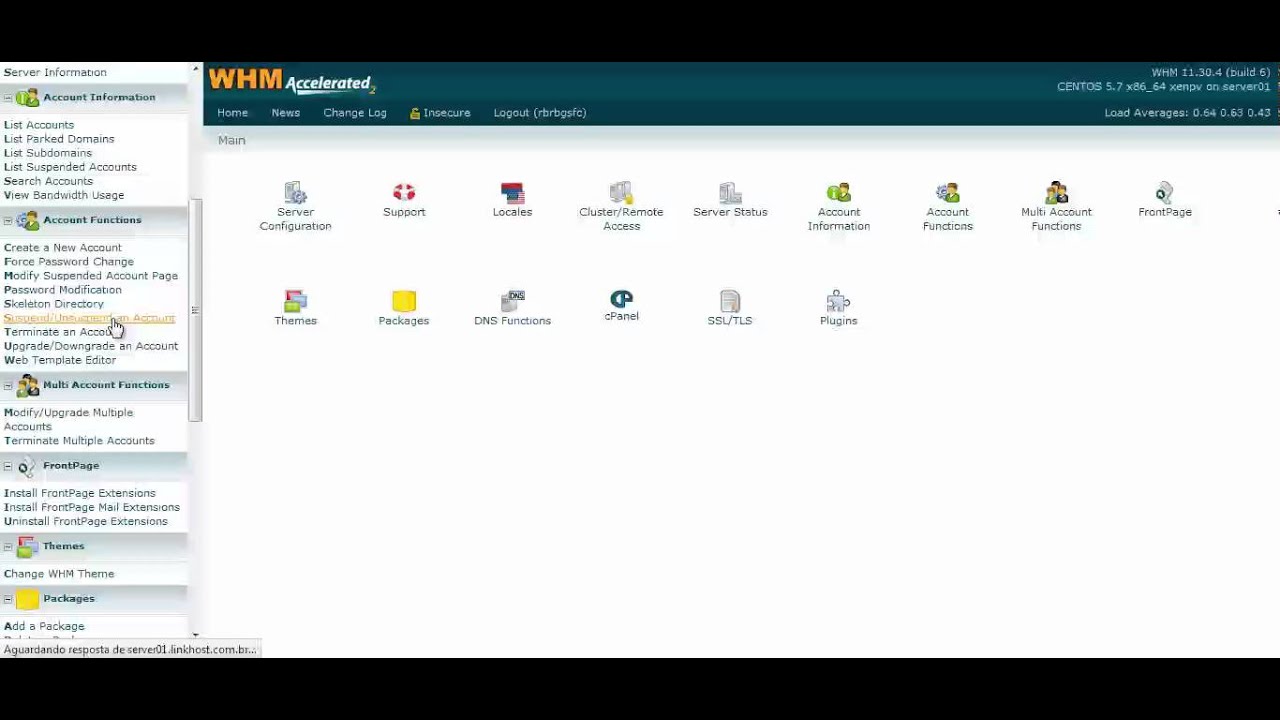
Task: Open the Account Information icon in main panel
Action: click(x=839, y=193)
